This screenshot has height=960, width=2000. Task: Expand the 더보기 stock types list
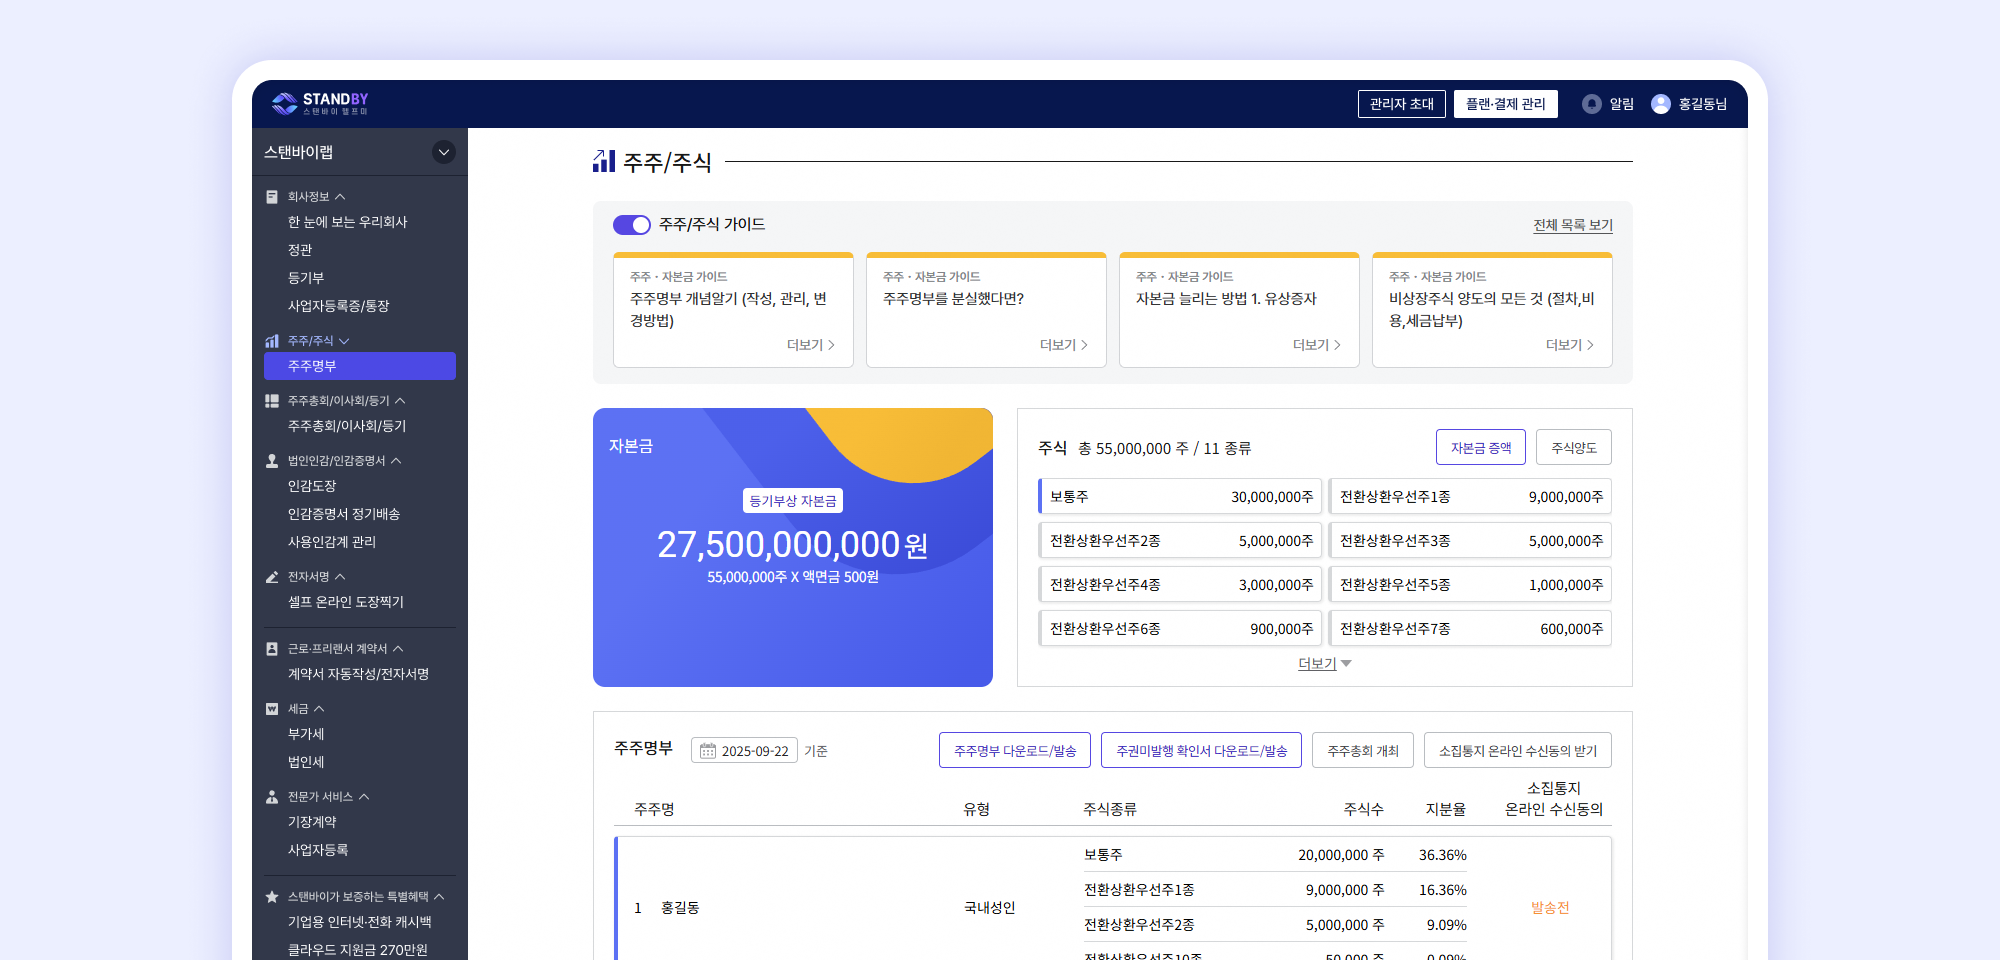[x=1324, y=664]
